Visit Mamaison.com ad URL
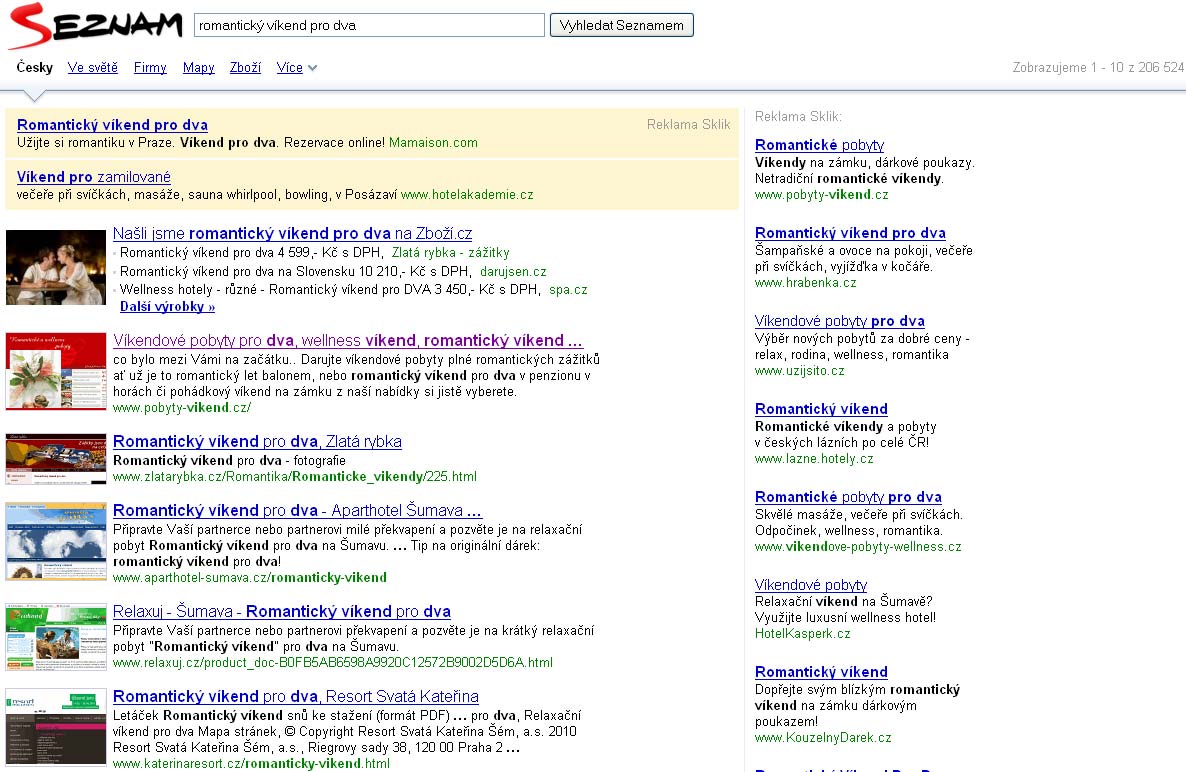The height and width of the screenshot is (772, 1186). 433,142
